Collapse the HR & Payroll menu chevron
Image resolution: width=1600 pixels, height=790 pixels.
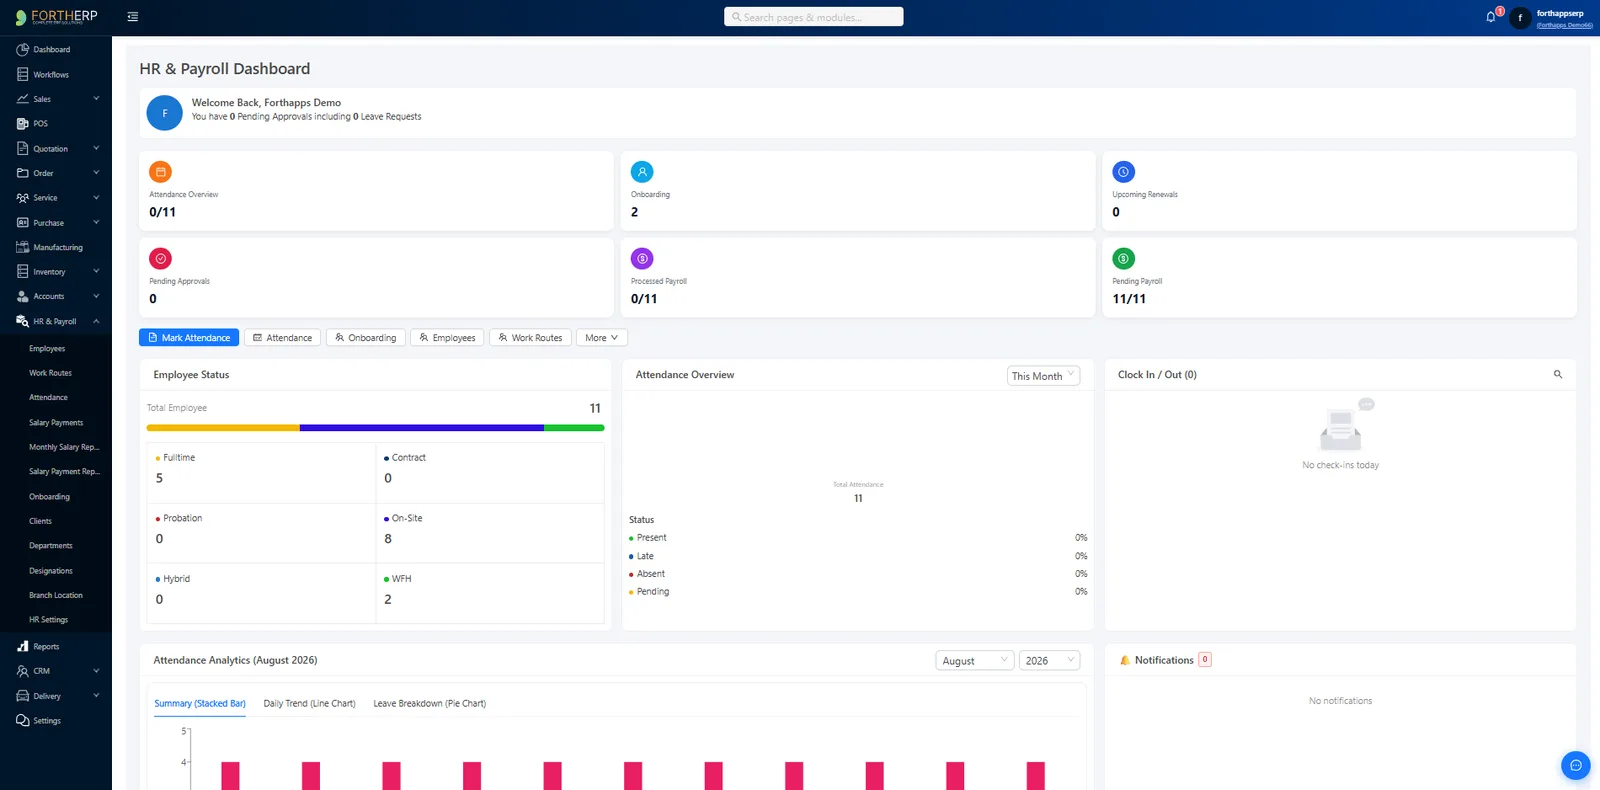(x=96, y=321)
